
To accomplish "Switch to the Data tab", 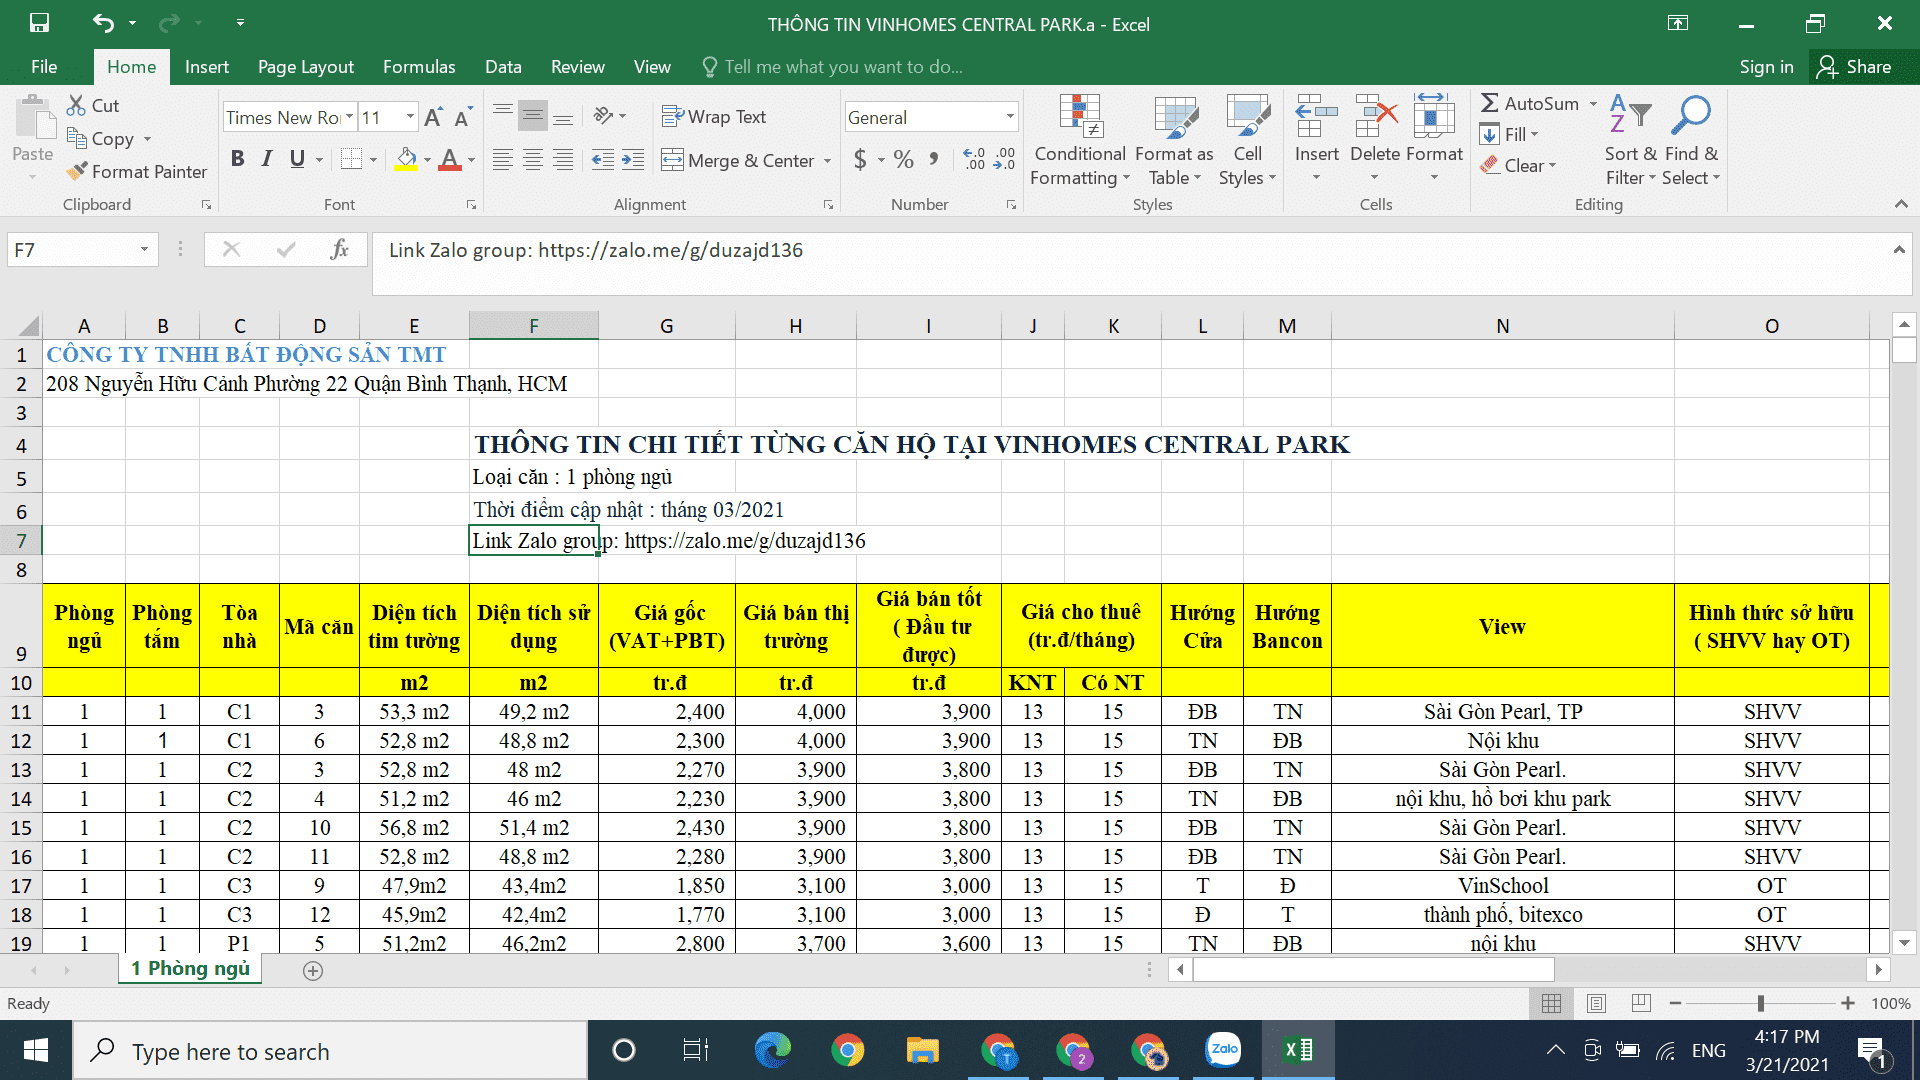I will 503,67.
